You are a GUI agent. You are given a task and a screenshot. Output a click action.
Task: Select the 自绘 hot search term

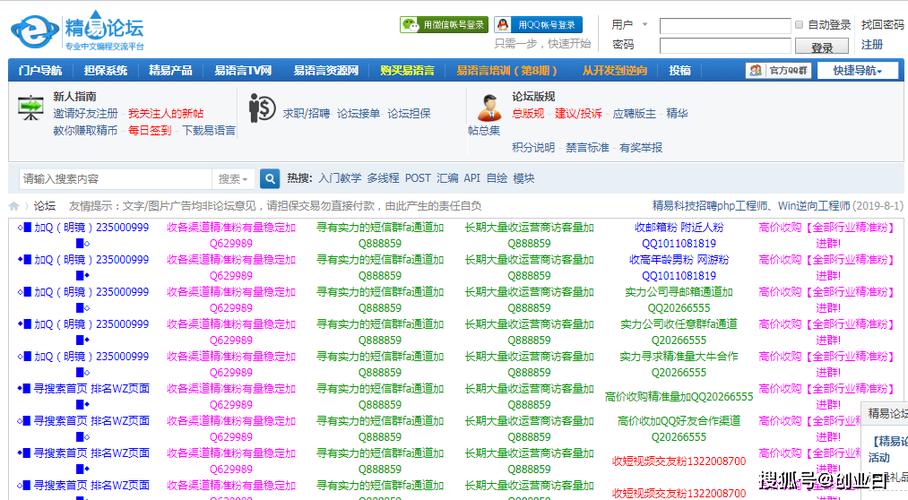[497, 178]
